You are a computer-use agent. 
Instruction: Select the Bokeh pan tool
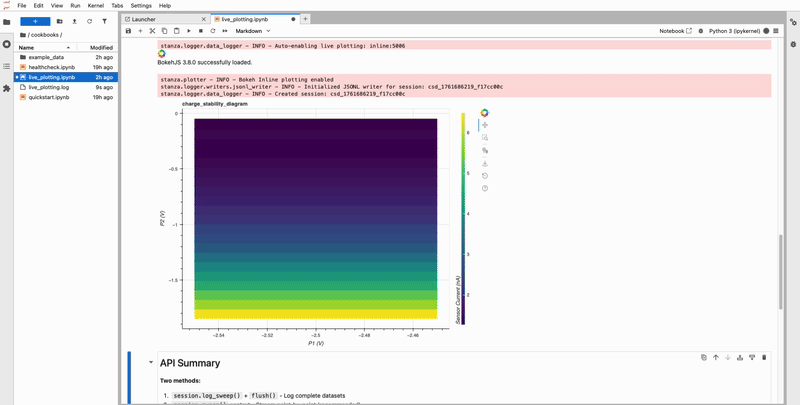tap(485, 125)
